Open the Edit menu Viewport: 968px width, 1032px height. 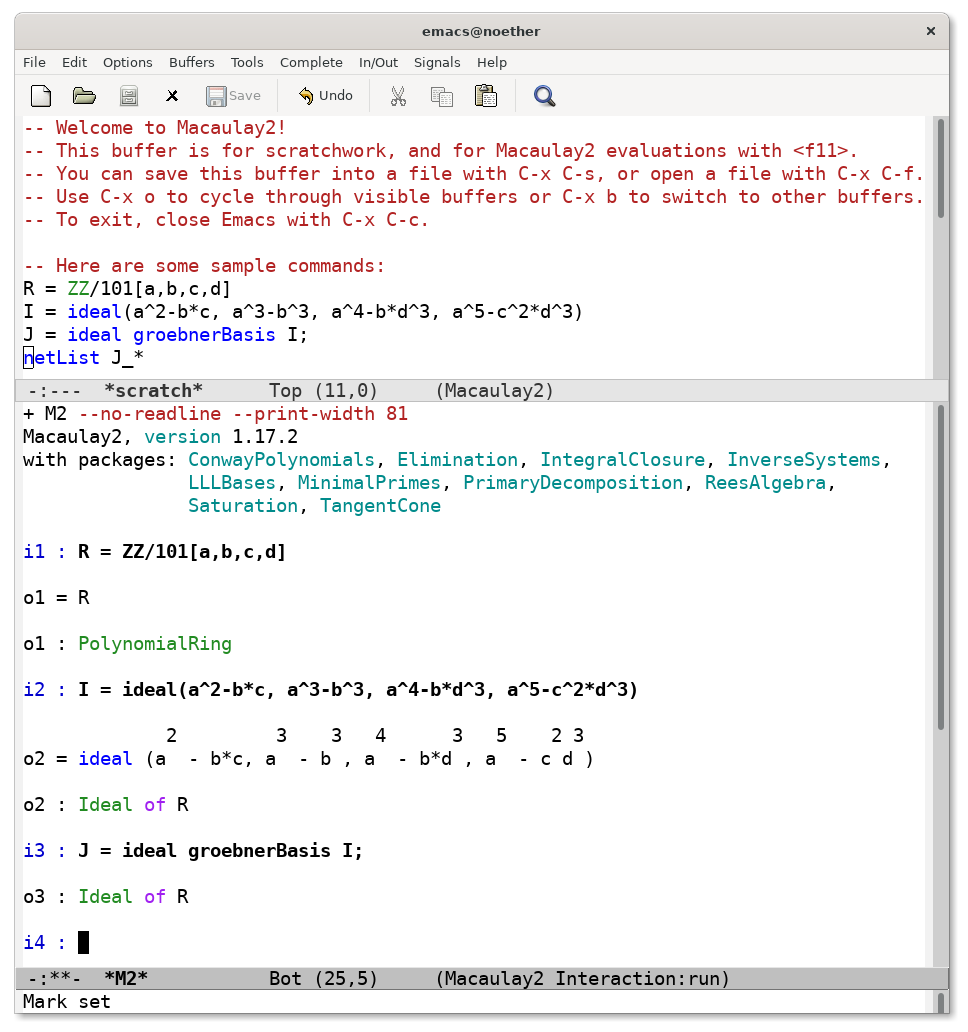pos(74,63)
